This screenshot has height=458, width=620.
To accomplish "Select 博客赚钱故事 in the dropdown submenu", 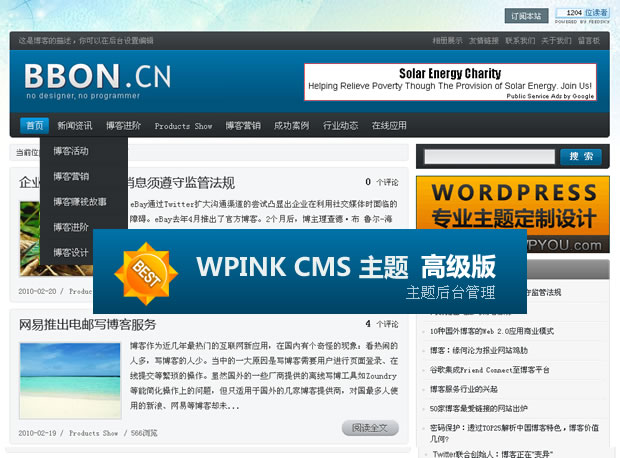I will tap(80, 202).
